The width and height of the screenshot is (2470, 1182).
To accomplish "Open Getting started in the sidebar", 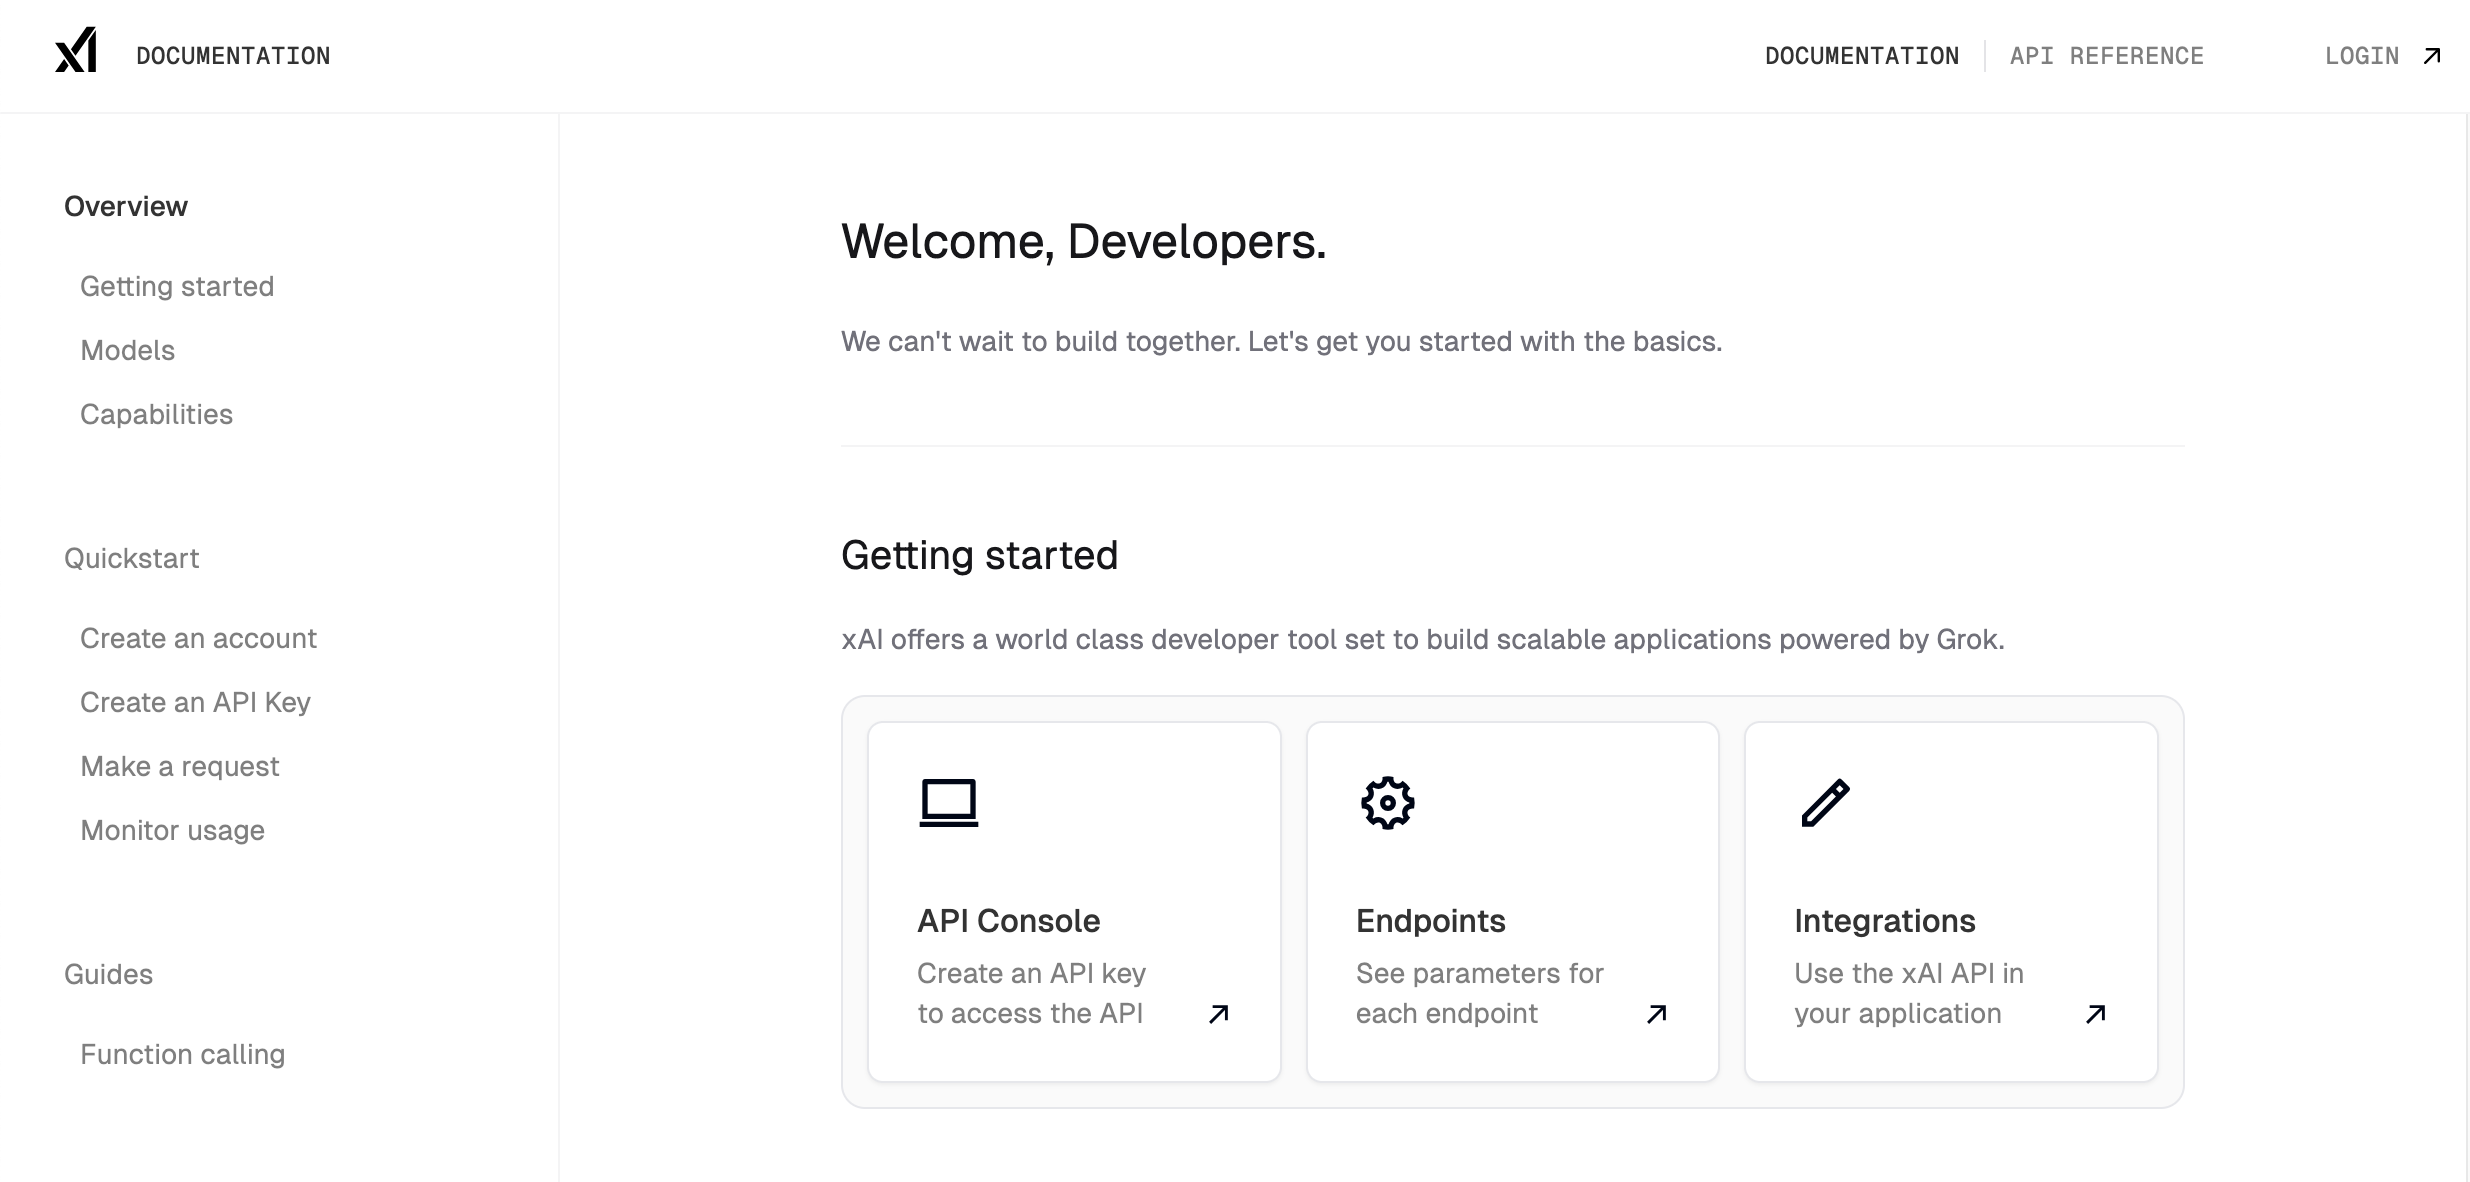I will [x=177, y=286].
